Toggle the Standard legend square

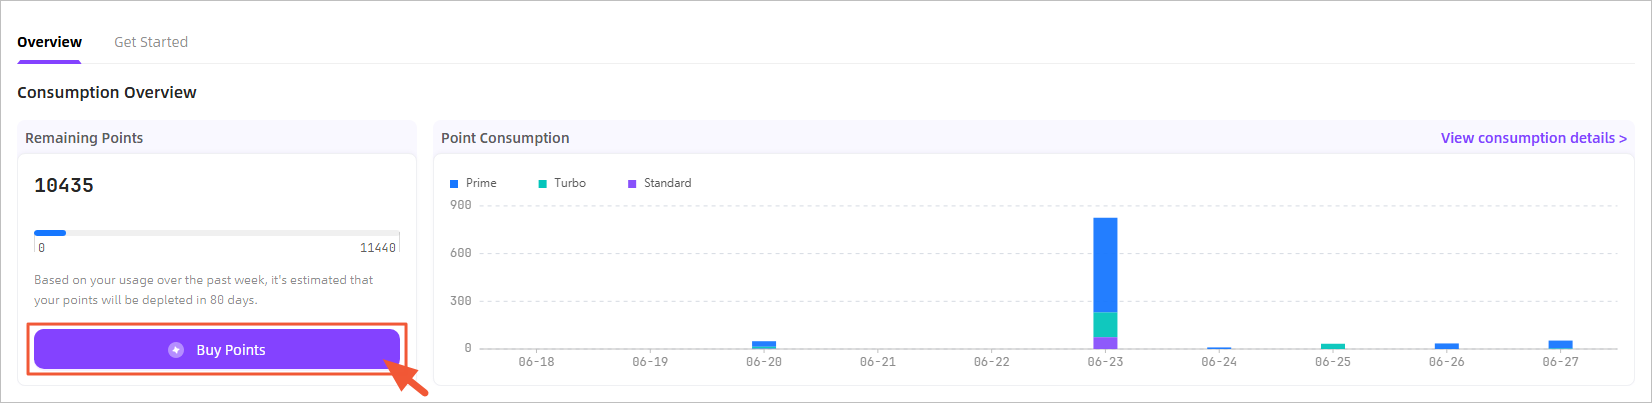[x=632, y=184]
